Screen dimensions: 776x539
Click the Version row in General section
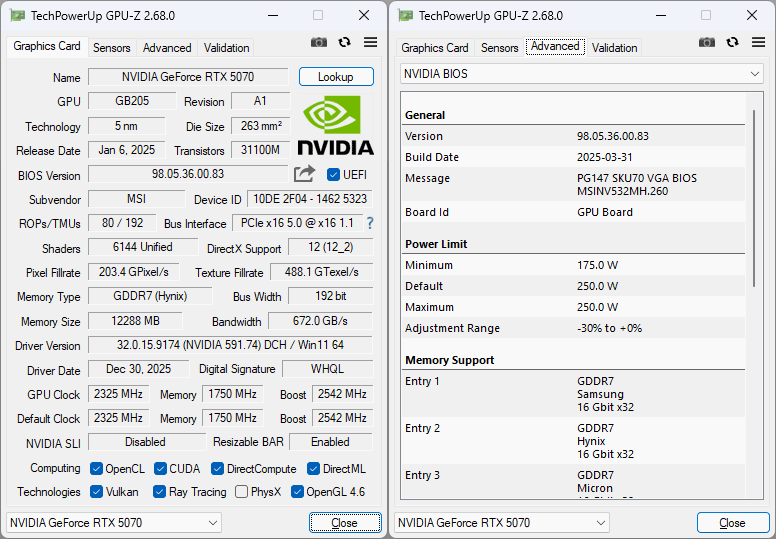coord(574,136)
